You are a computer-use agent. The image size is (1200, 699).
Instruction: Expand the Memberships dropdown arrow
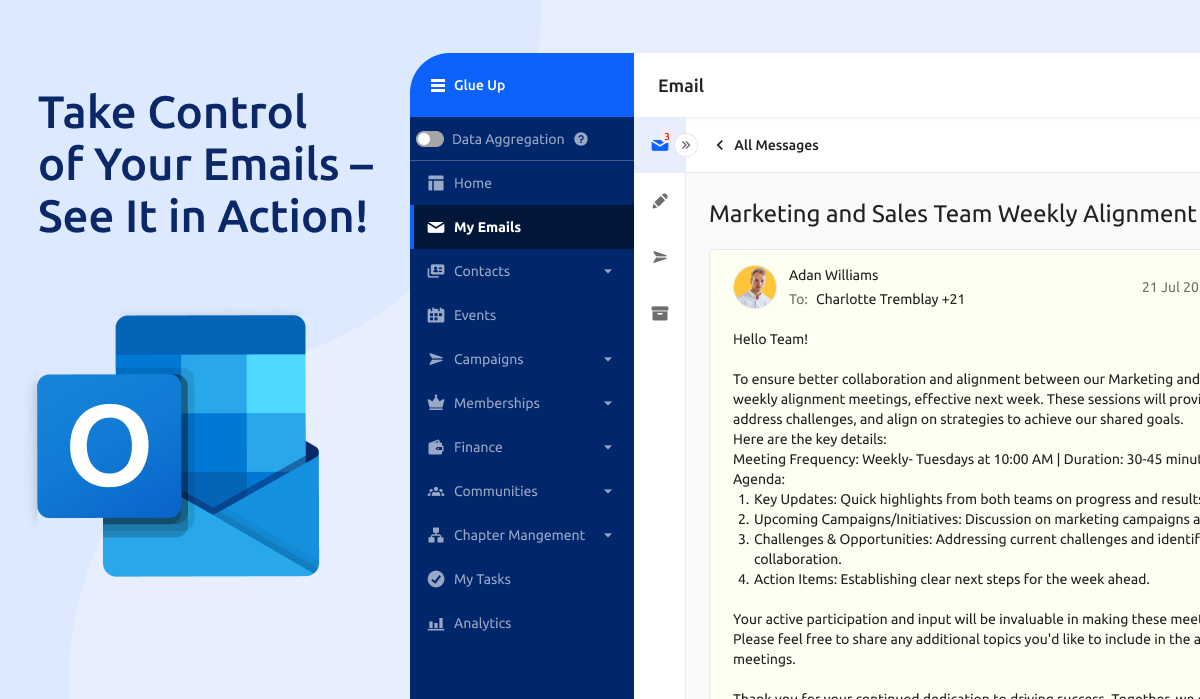pos(608,403)
